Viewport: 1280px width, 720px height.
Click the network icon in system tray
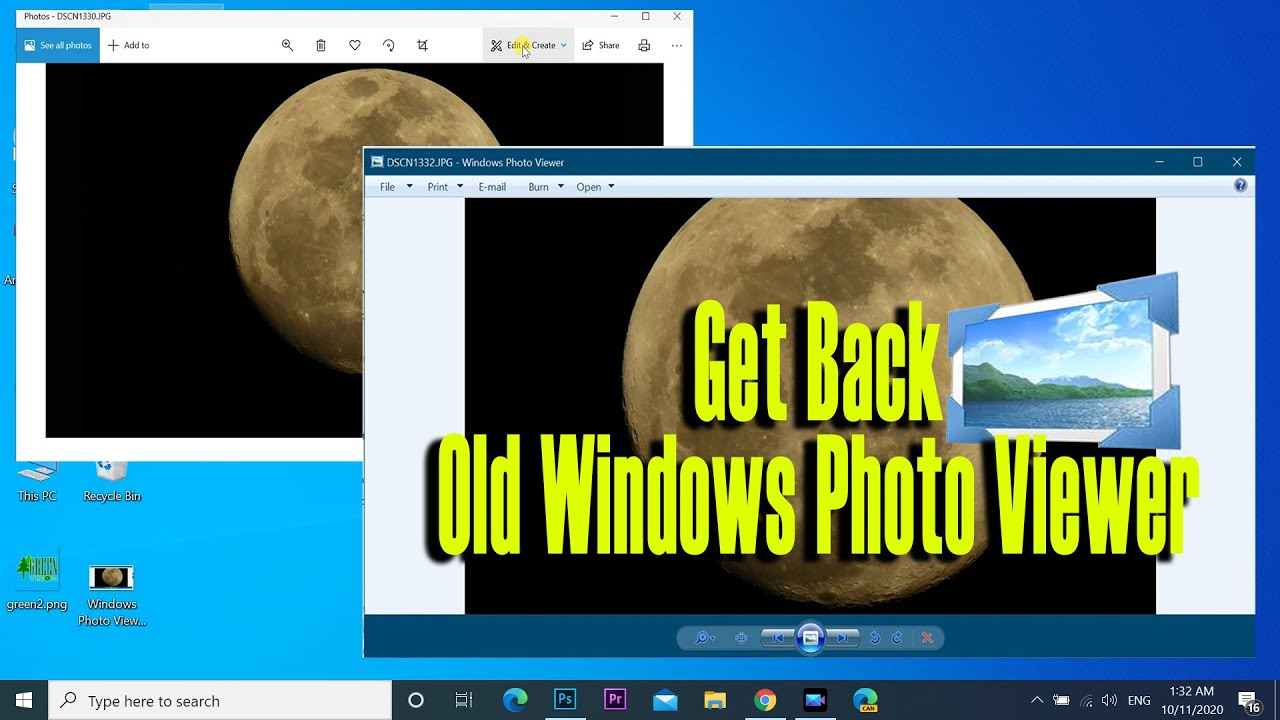1086,700
